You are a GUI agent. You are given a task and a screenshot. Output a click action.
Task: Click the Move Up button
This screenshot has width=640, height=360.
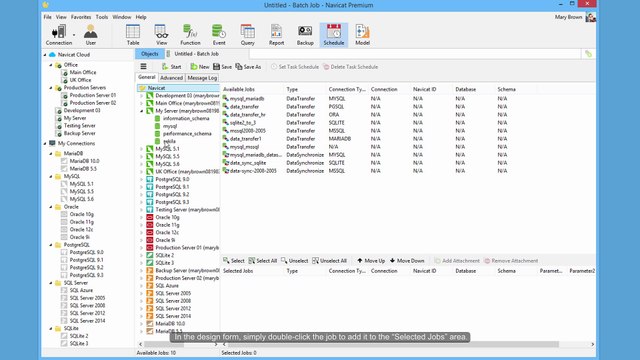(x=371, y=260)
